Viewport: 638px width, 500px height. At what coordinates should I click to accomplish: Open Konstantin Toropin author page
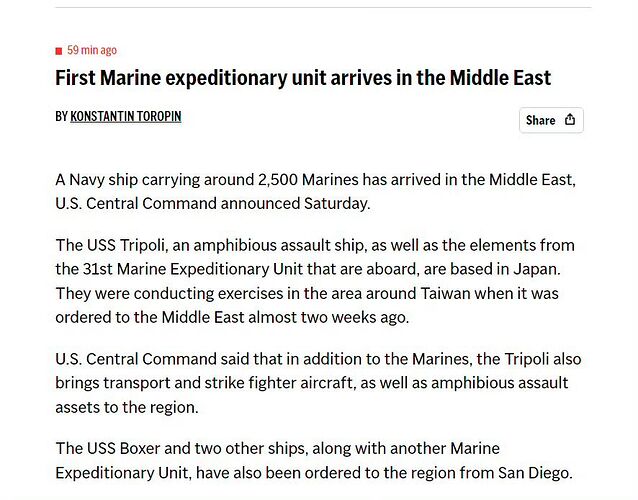point(126,117)
